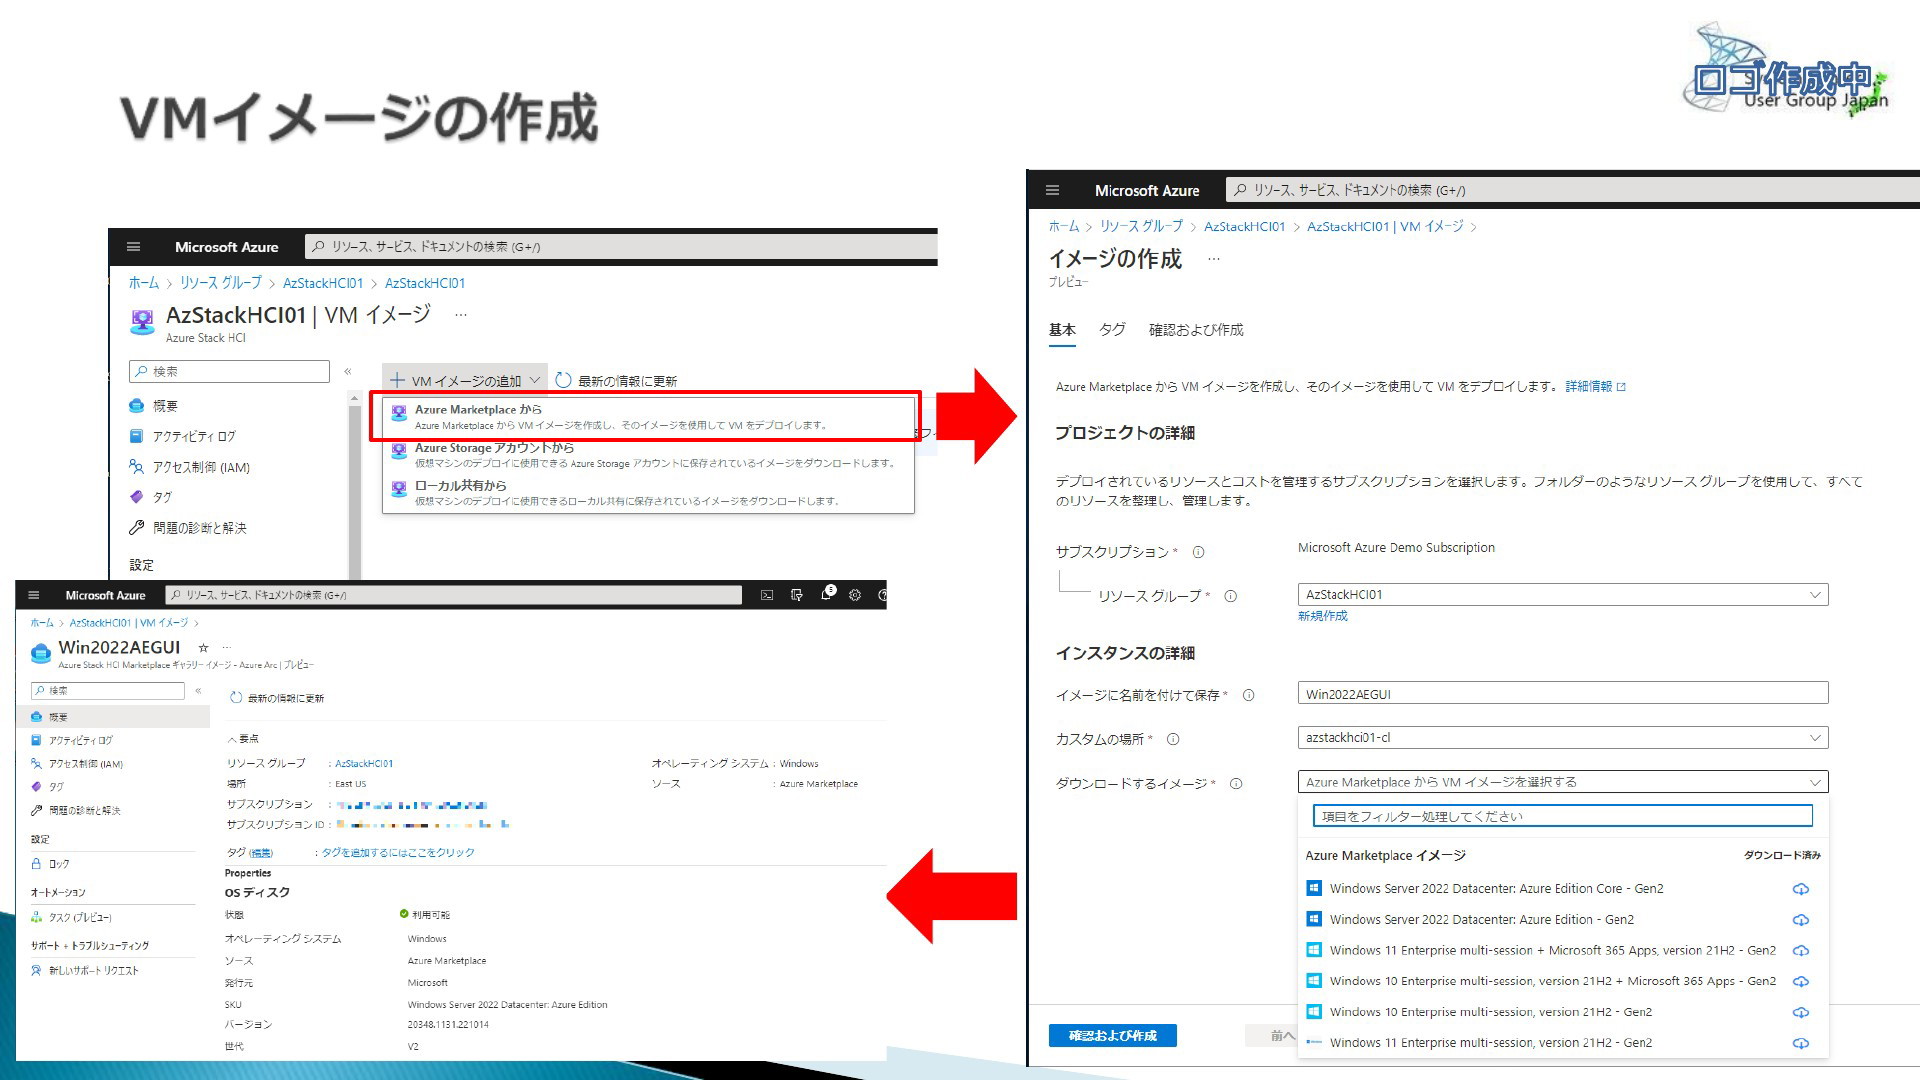The height and width of the screenshot is (1080, 1920).
Task: Refresh with 最新の情報に更新 in Win2022AEGUI window
Action: 277,698
